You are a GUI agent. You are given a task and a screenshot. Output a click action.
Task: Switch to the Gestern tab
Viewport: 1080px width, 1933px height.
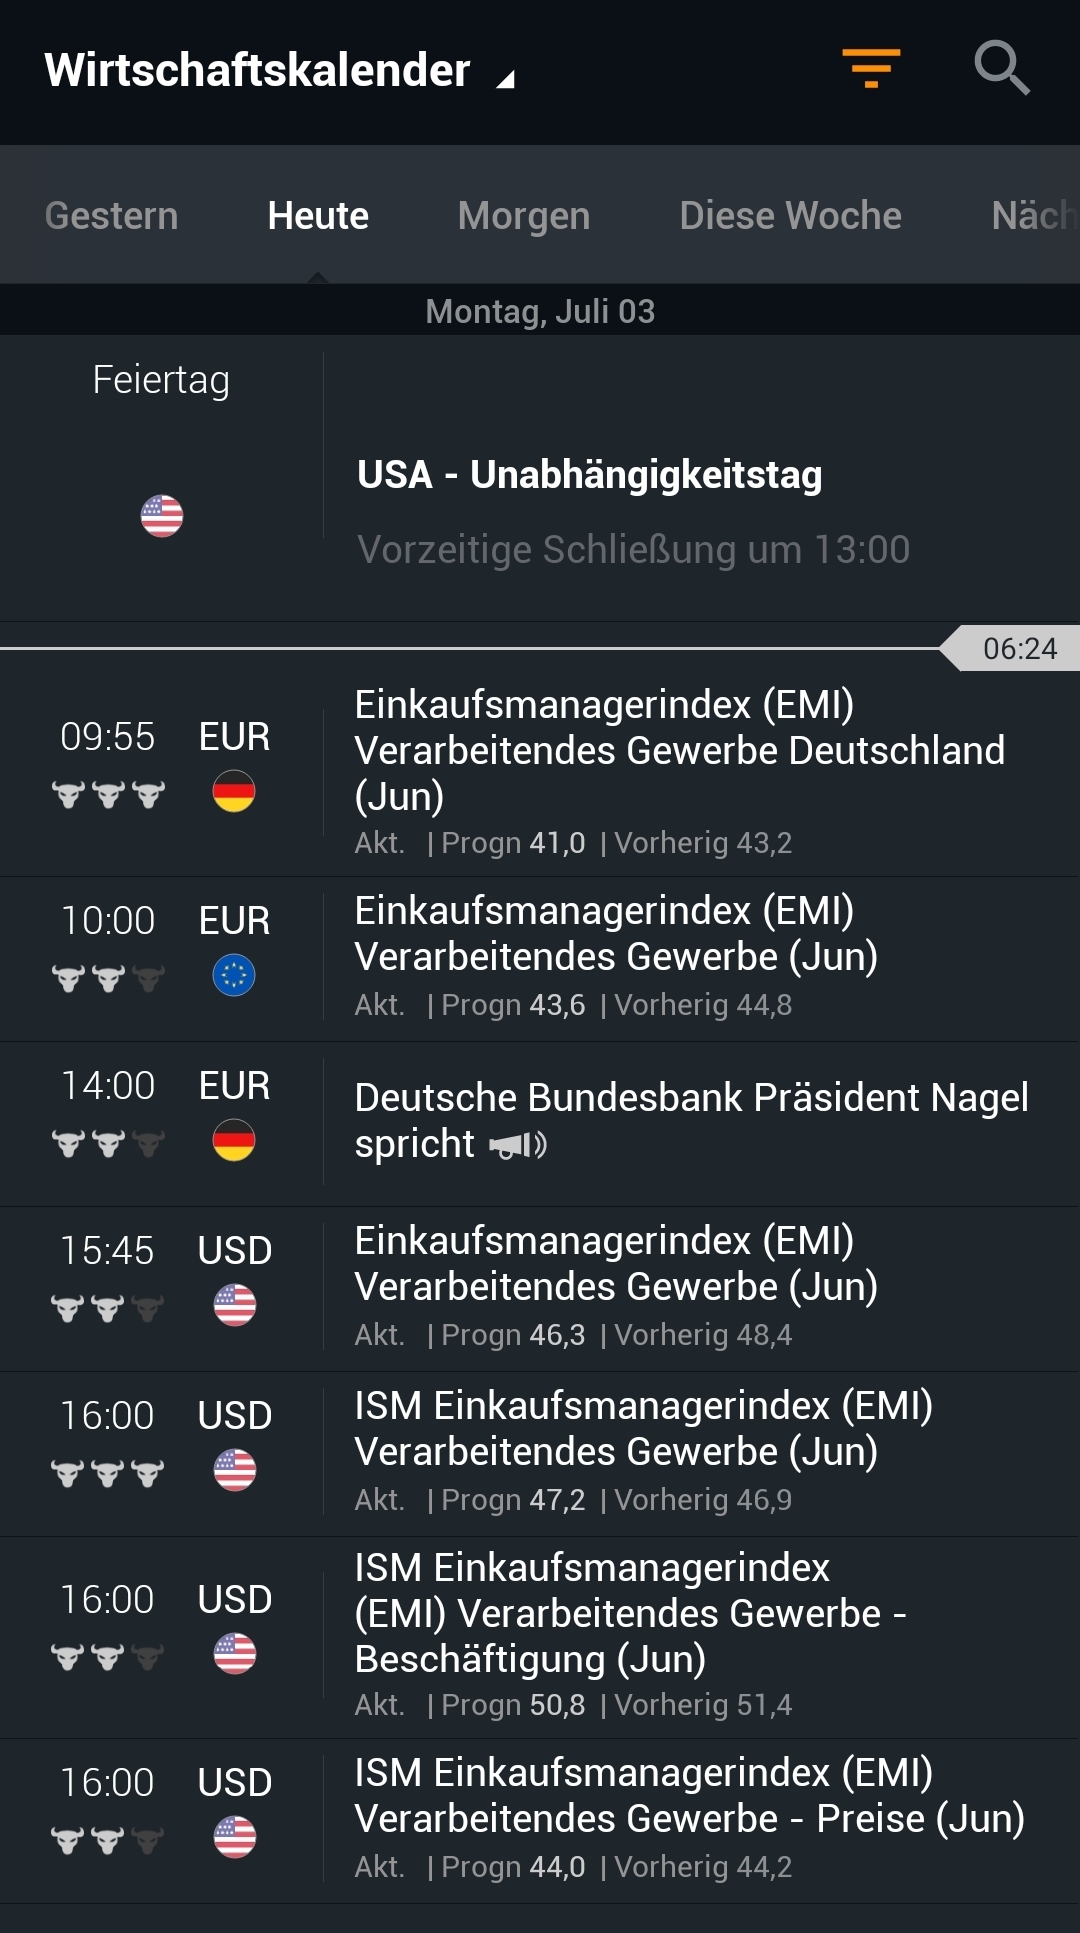[x=111, y=216]
